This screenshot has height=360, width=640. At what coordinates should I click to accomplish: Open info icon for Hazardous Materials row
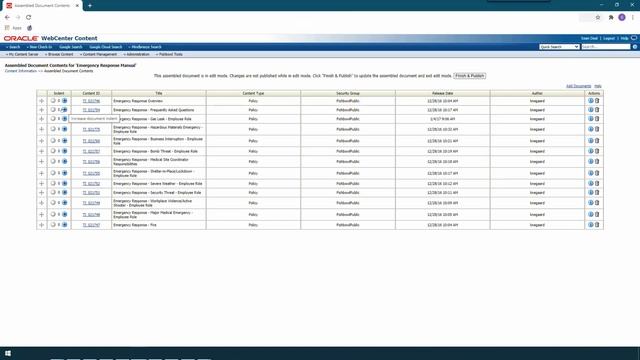click(x=591, y=129)
